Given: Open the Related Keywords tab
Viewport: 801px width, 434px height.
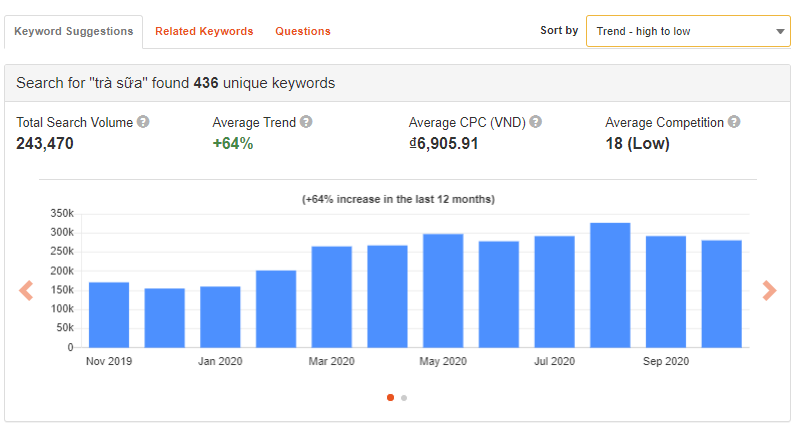Looking at the screenshot, I should pyautogui.click(x=204, y=32).
